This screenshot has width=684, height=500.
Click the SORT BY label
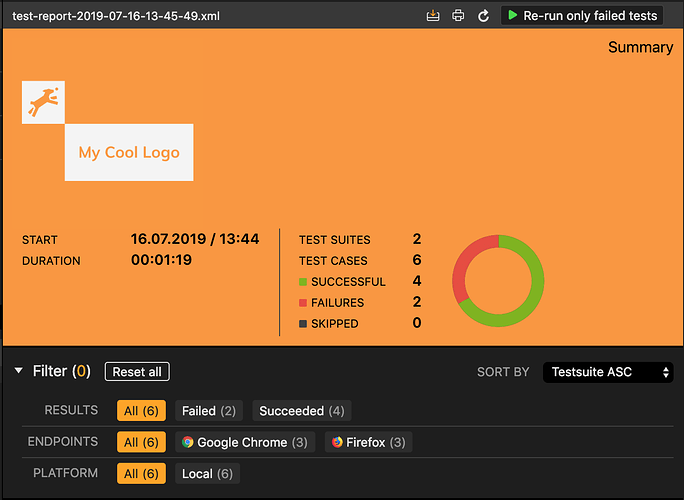point(503,372)
